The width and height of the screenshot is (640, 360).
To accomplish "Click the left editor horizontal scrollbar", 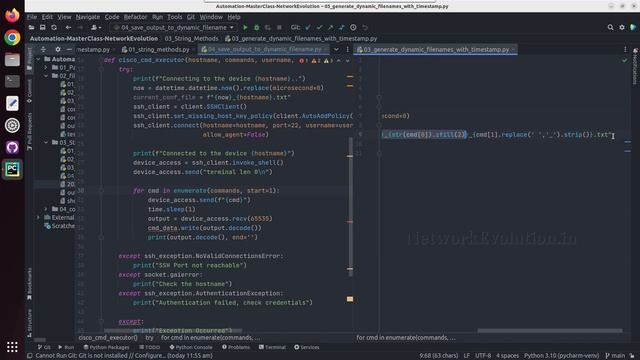I will 173,331.
